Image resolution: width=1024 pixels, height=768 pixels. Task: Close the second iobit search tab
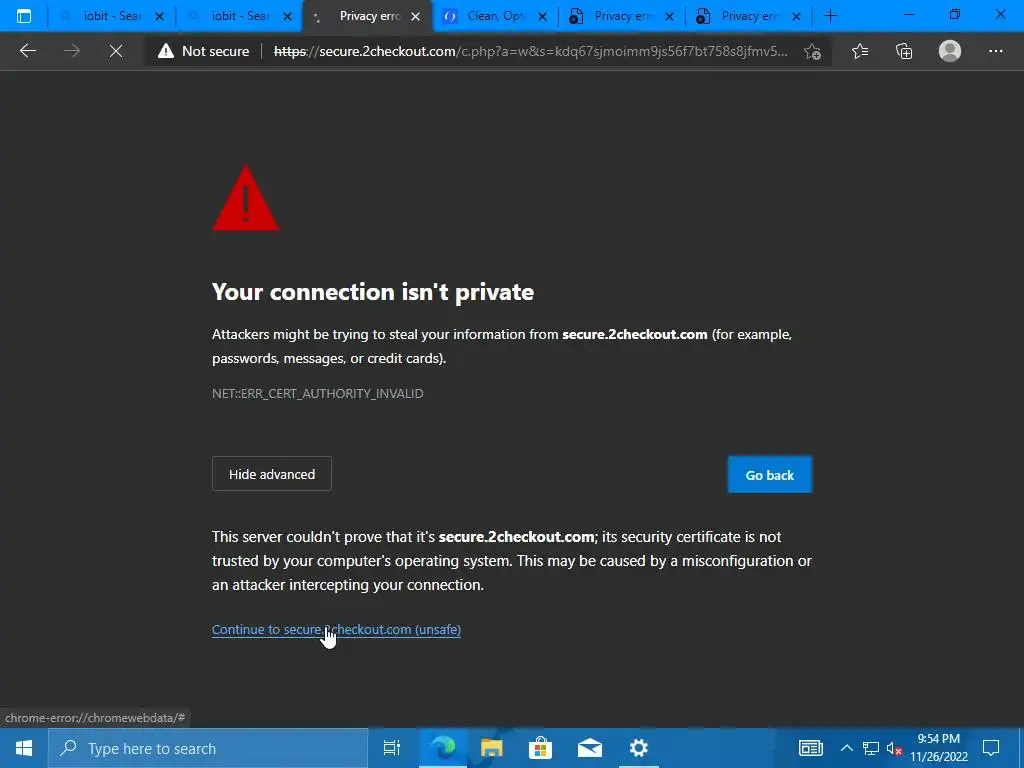pos(287,17)
